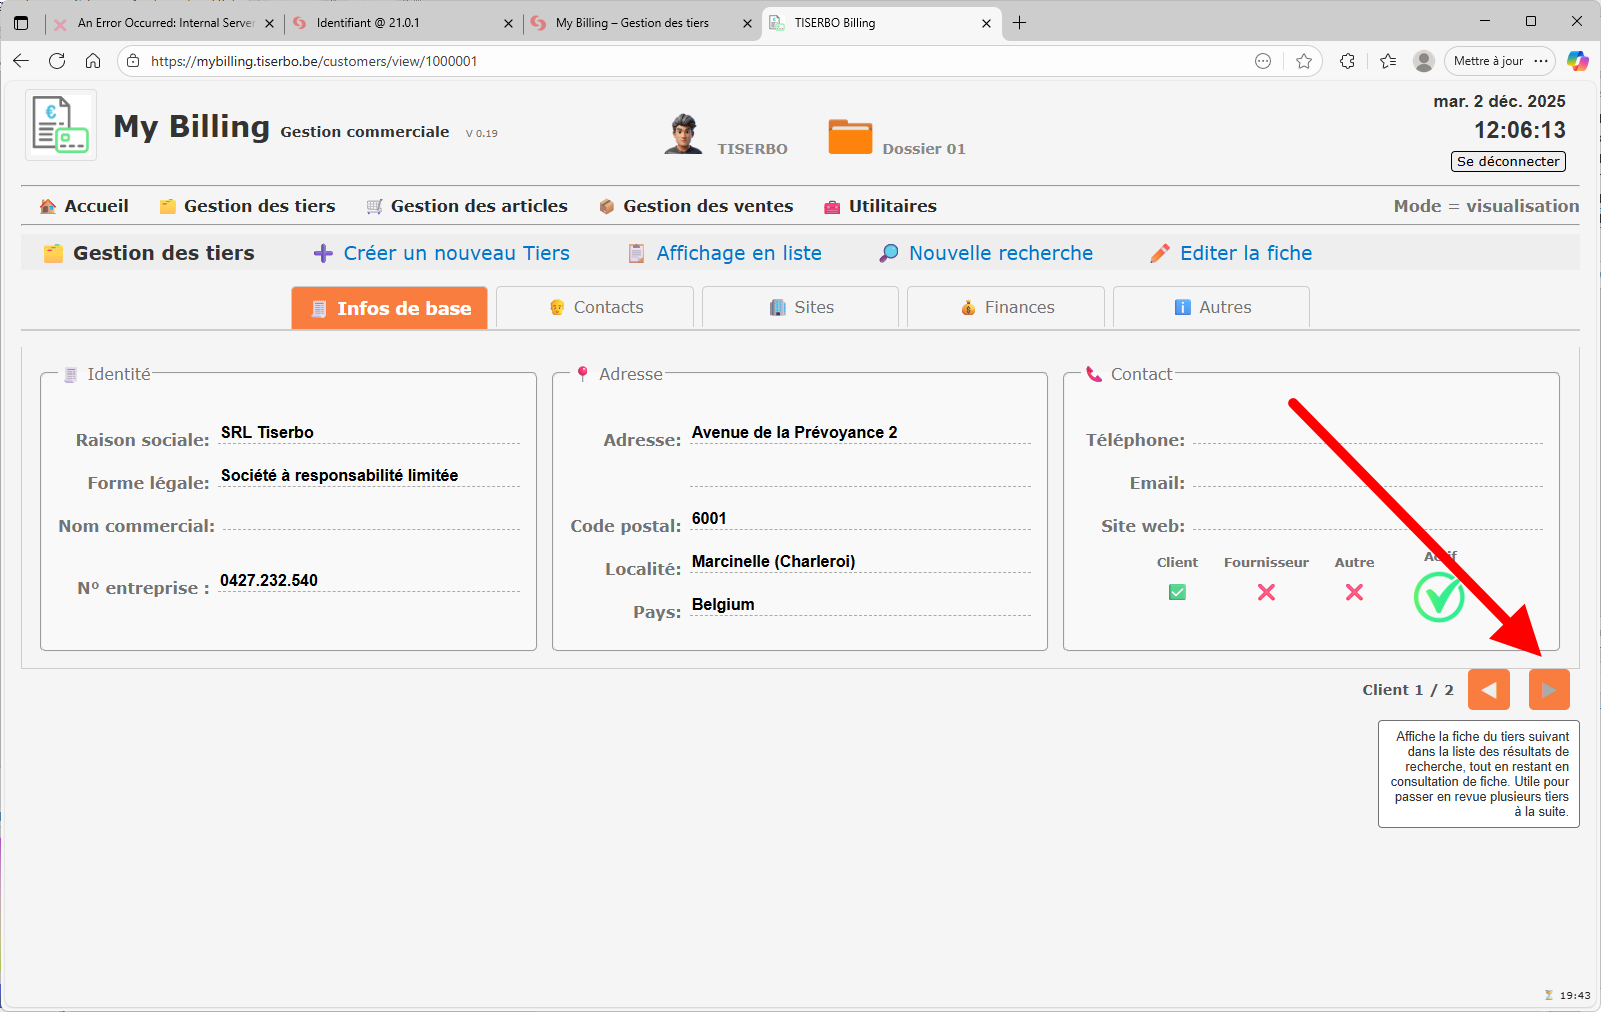Image resolution: width=1601 pixels, height=1012 pixels.
Task: Click the TISERBO user avatar
Action: (x=683, y=134)
